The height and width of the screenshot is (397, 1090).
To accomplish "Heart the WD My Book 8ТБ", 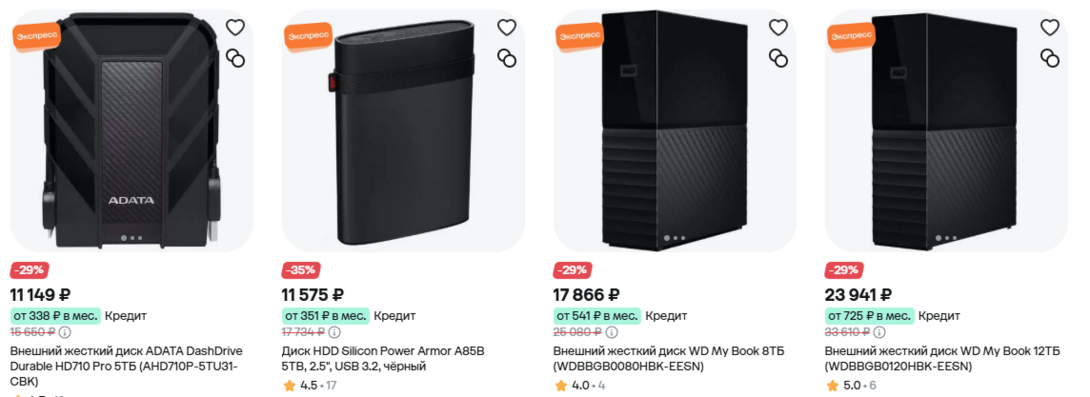I will 778,27.
